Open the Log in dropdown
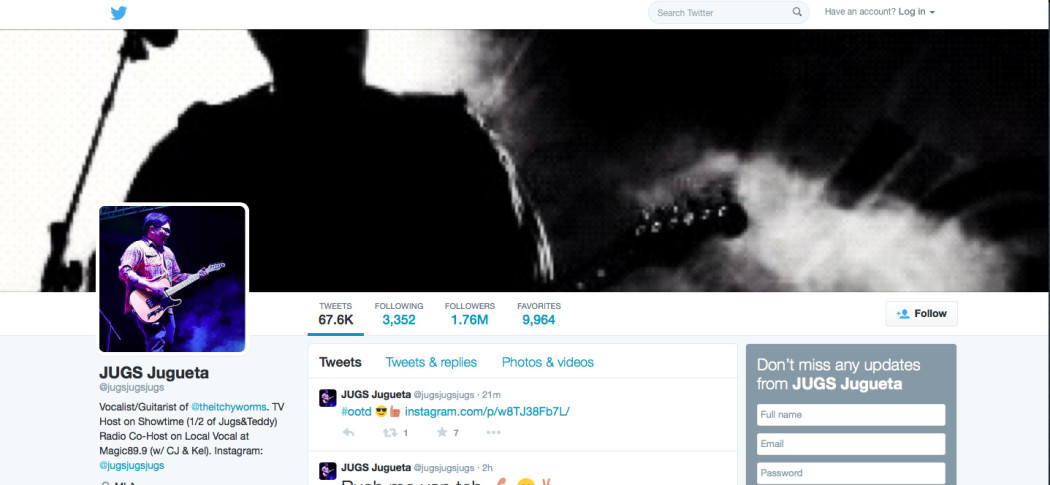1050x485 pixels. pos(917,11)
